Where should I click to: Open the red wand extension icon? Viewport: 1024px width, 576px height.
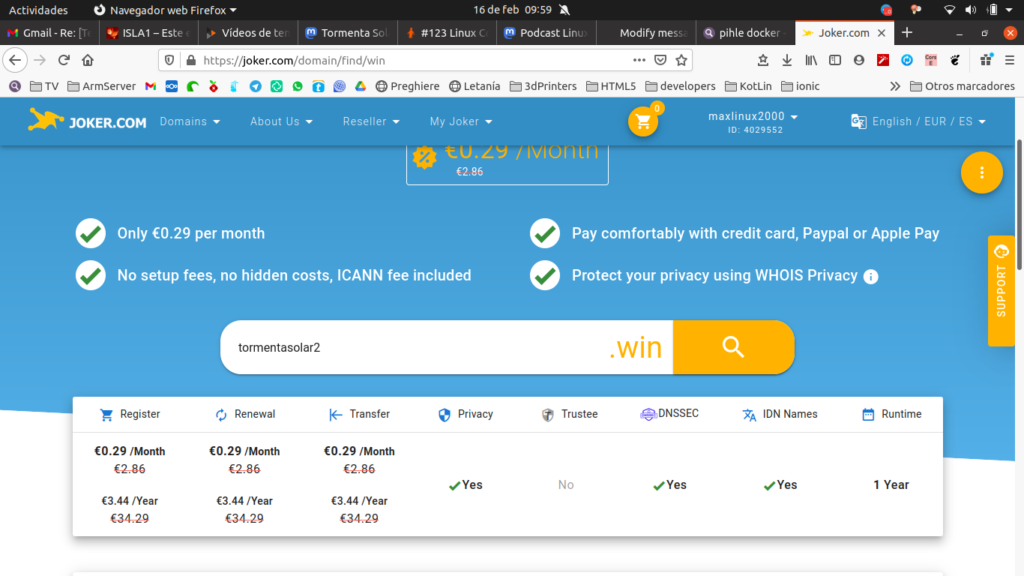[x=883, y=60]
